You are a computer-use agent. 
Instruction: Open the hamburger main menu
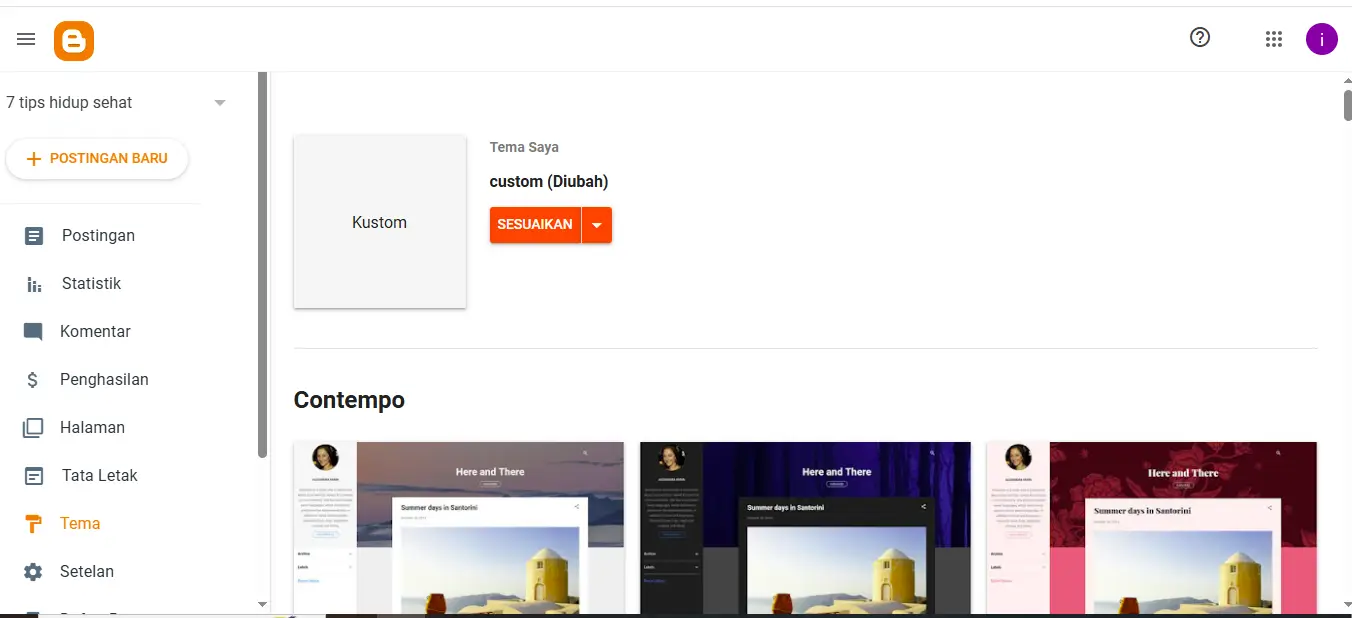pyautogui.click(x=26, y=39)
